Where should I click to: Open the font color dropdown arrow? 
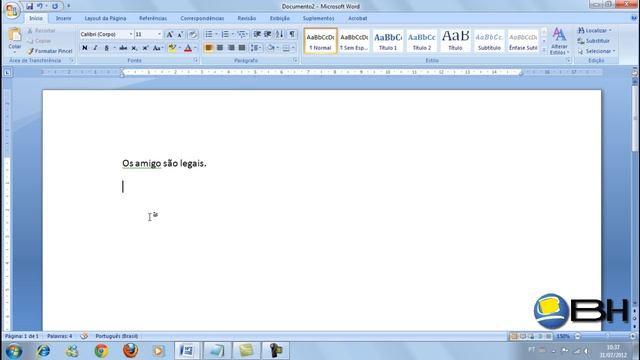[195, 48]
